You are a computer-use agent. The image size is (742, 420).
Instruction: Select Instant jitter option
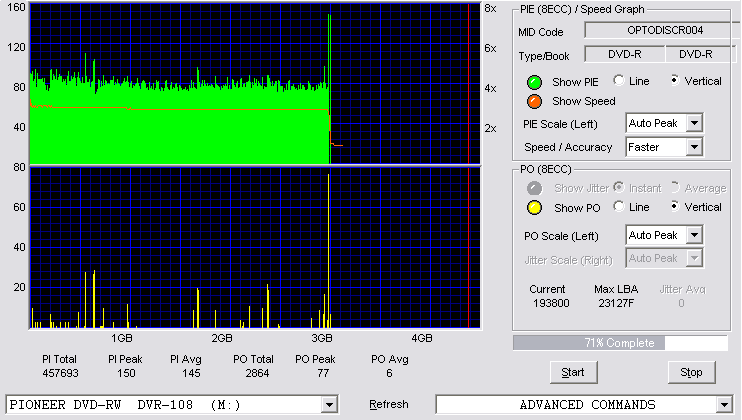pyautogui.click(x=618, y=187)
